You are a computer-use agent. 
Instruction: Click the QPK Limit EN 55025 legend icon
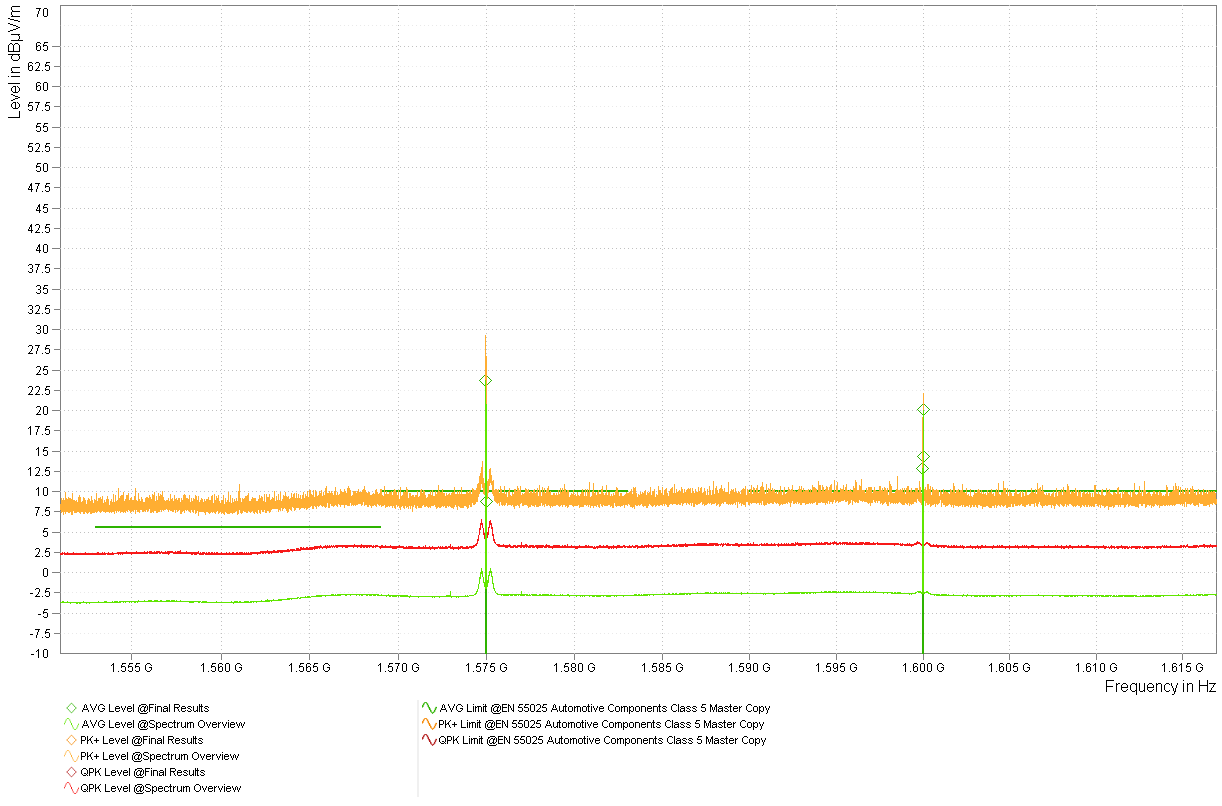pos(429,740)
